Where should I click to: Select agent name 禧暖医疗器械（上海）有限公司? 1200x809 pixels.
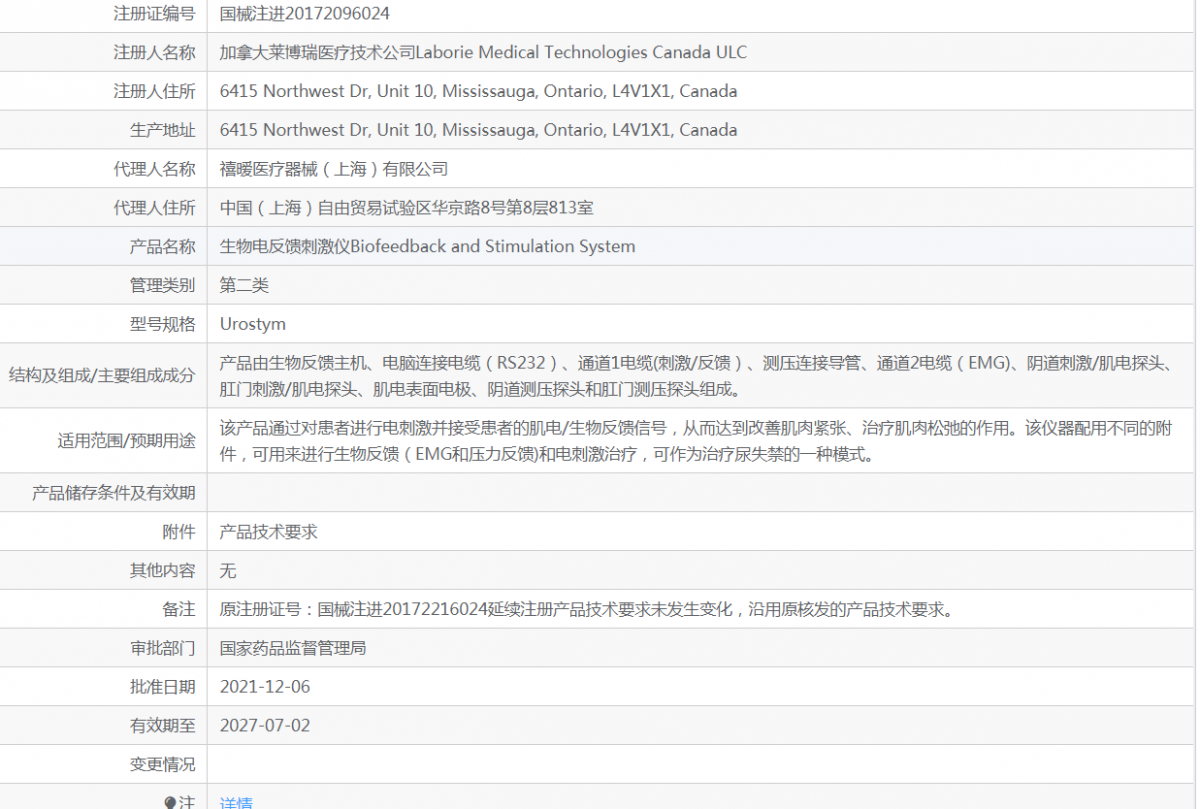[334, 169]
